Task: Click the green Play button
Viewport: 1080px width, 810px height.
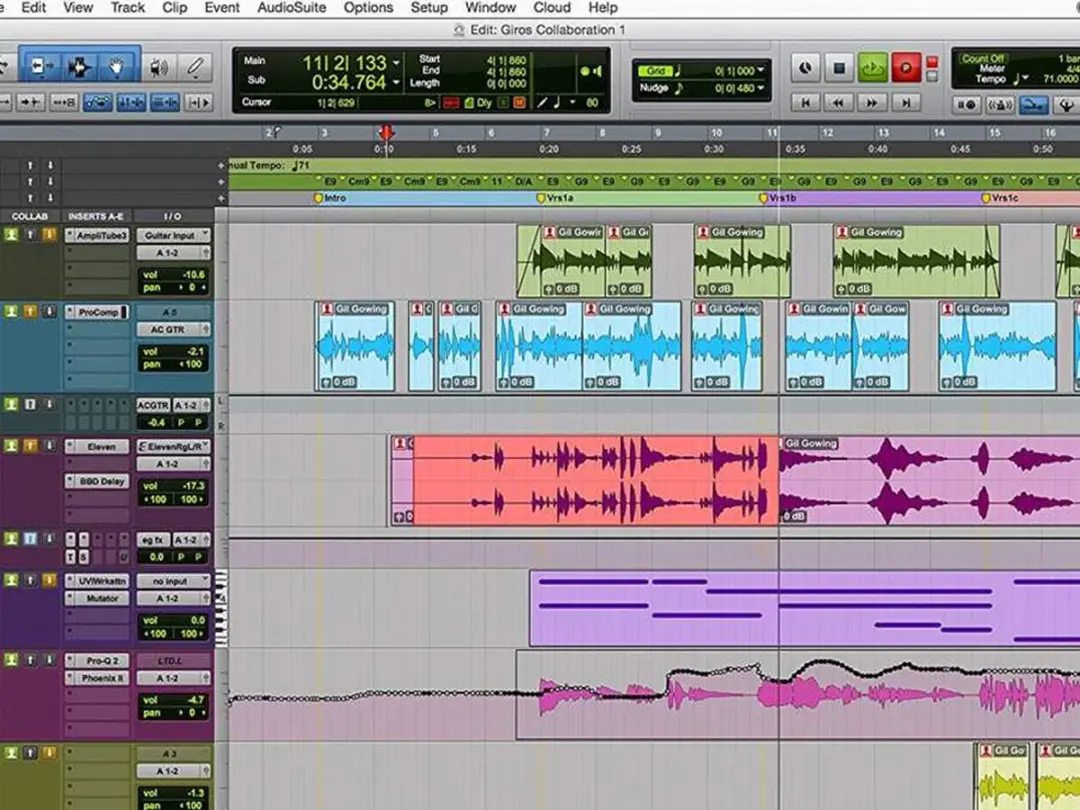Action: point(873,68)
